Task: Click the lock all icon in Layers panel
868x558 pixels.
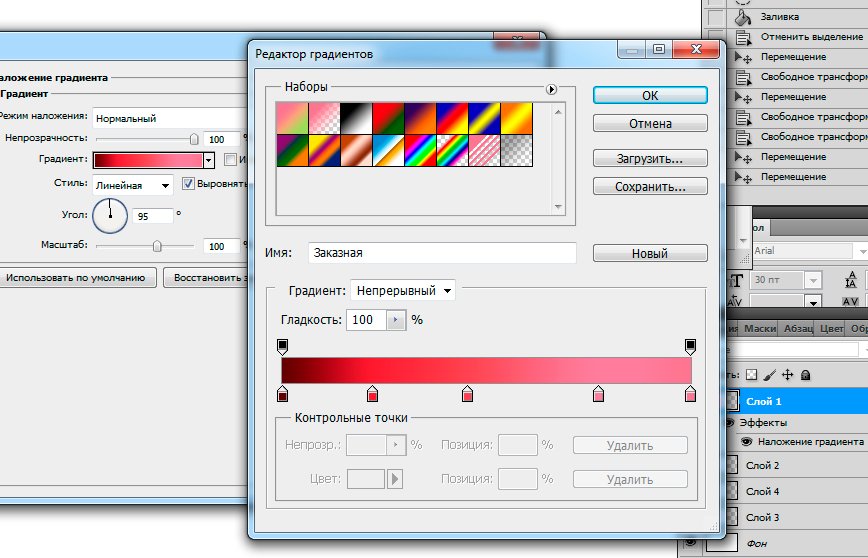Action: 806,374
